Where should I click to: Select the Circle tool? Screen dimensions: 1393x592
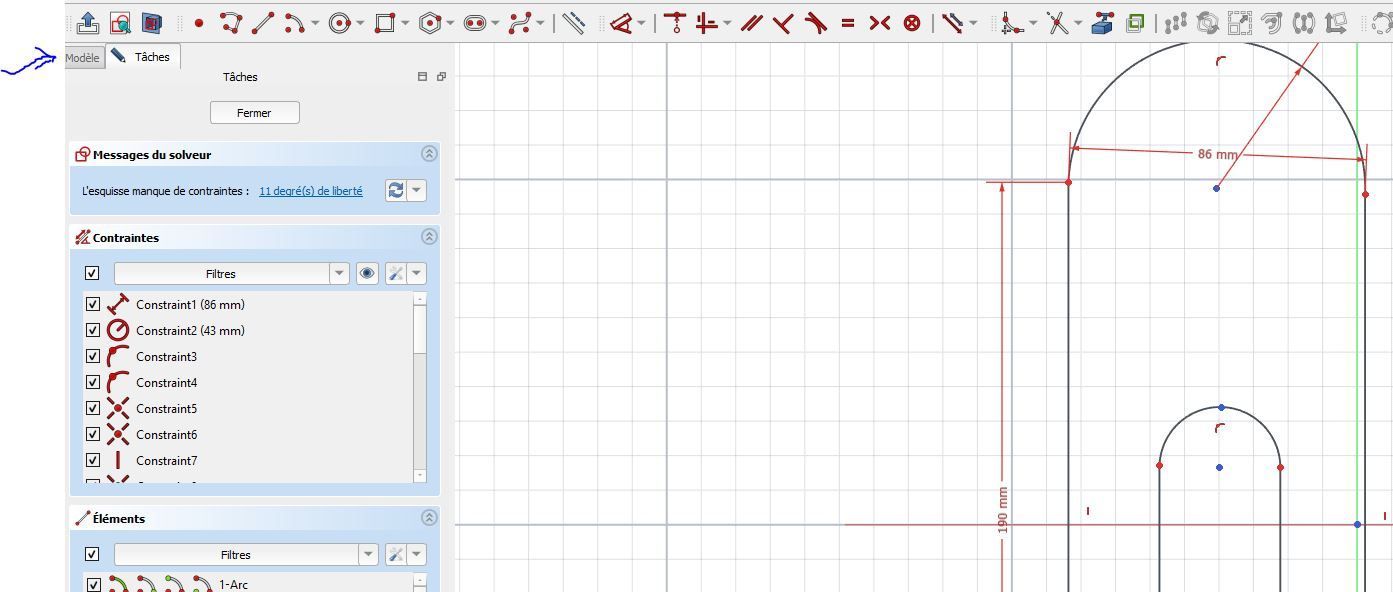tap(339, 22)
